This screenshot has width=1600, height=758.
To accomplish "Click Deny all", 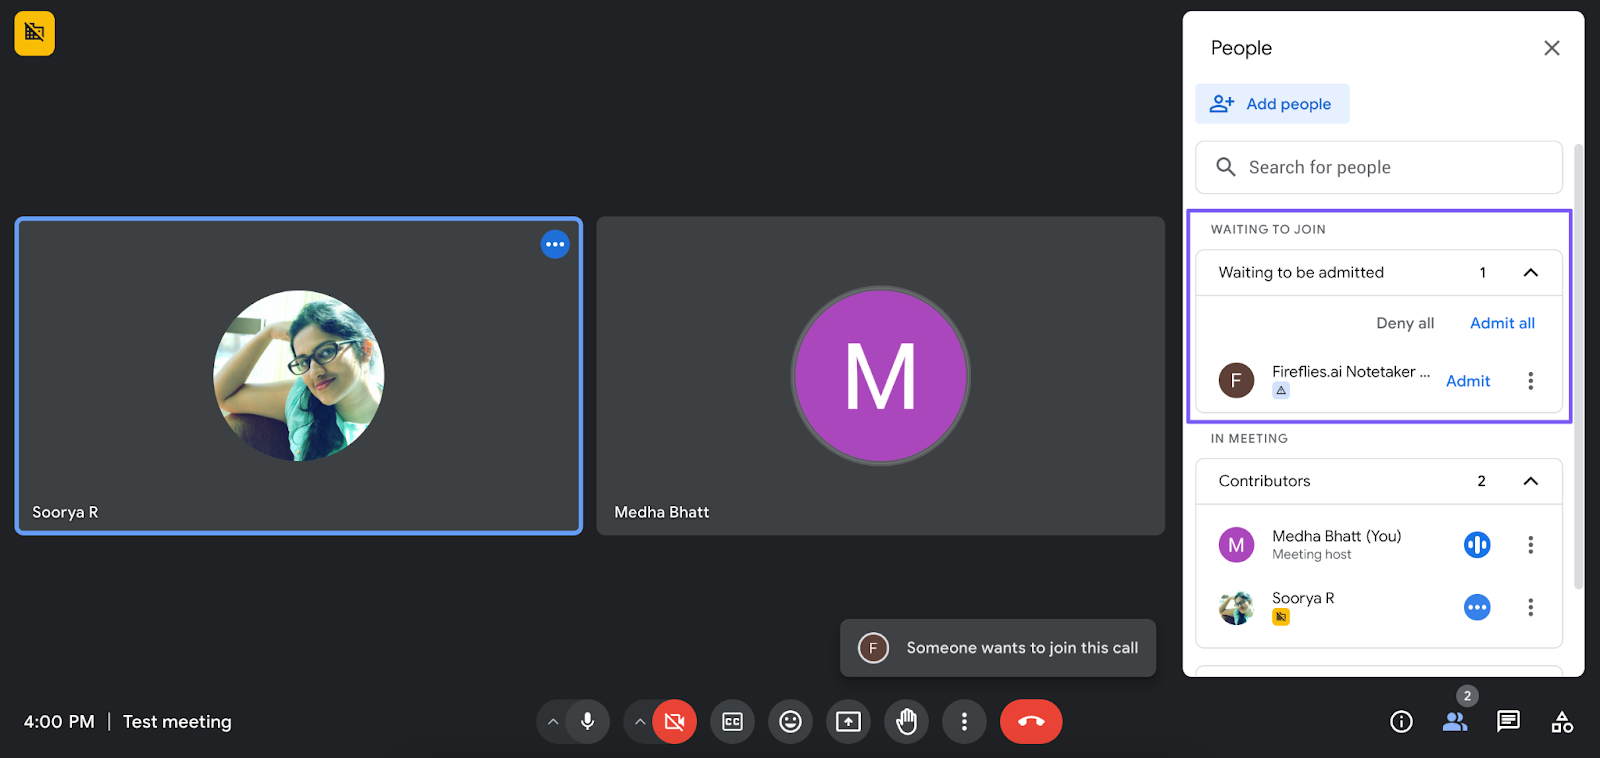I will pyautogui.click(x=1405, y=323).
